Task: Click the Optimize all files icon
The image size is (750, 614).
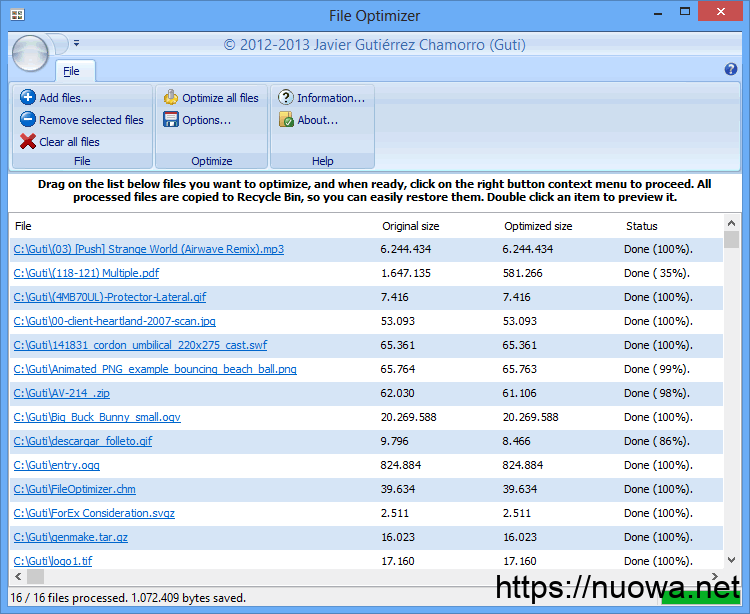Action: coord(171,98)
